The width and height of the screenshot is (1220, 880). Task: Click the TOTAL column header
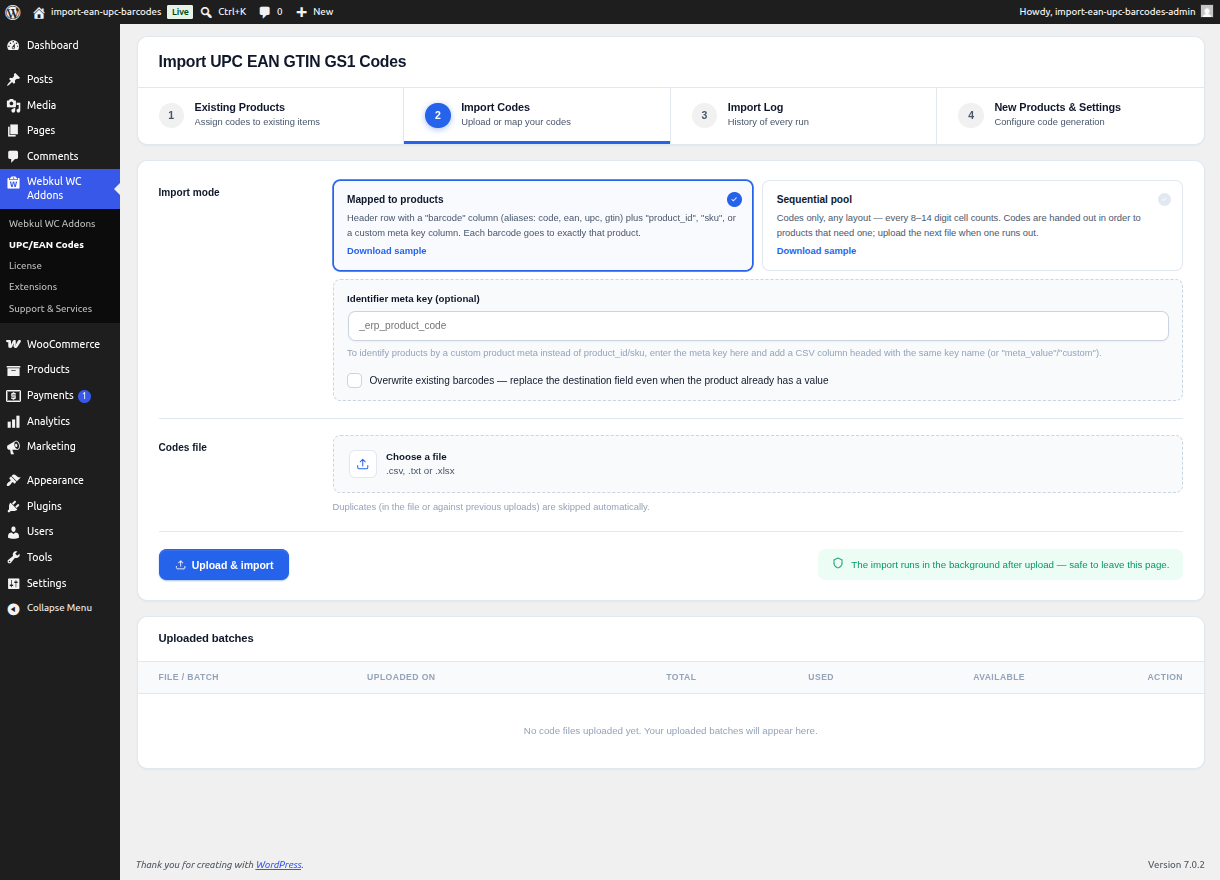point(681,677)
